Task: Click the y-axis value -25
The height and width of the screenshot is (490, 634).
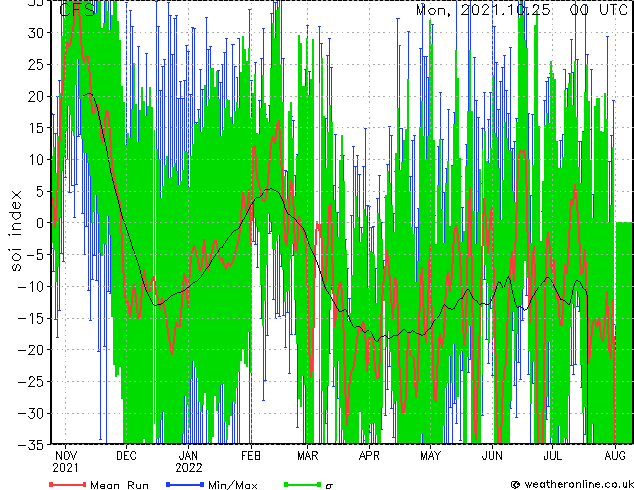Action: pos(31,381)
